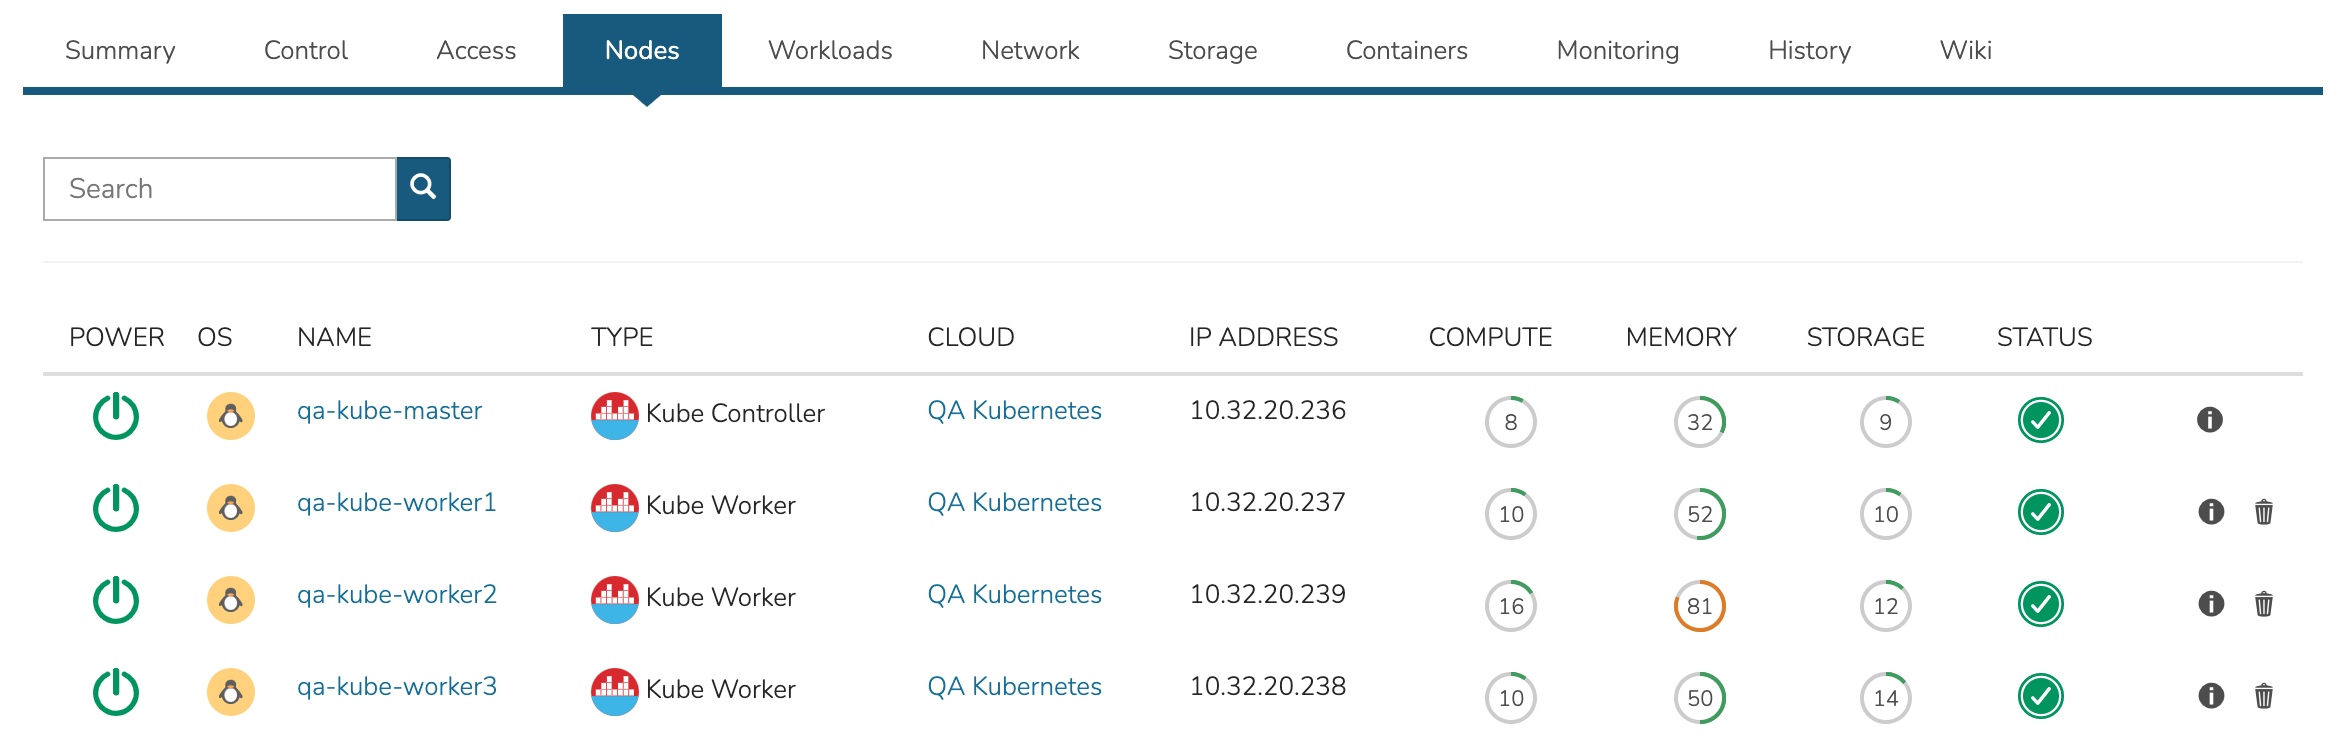The image size is (2346, 752).
Task: Toggle the power button for qa-kube-worker1
Action: click(x=116, y=508)
